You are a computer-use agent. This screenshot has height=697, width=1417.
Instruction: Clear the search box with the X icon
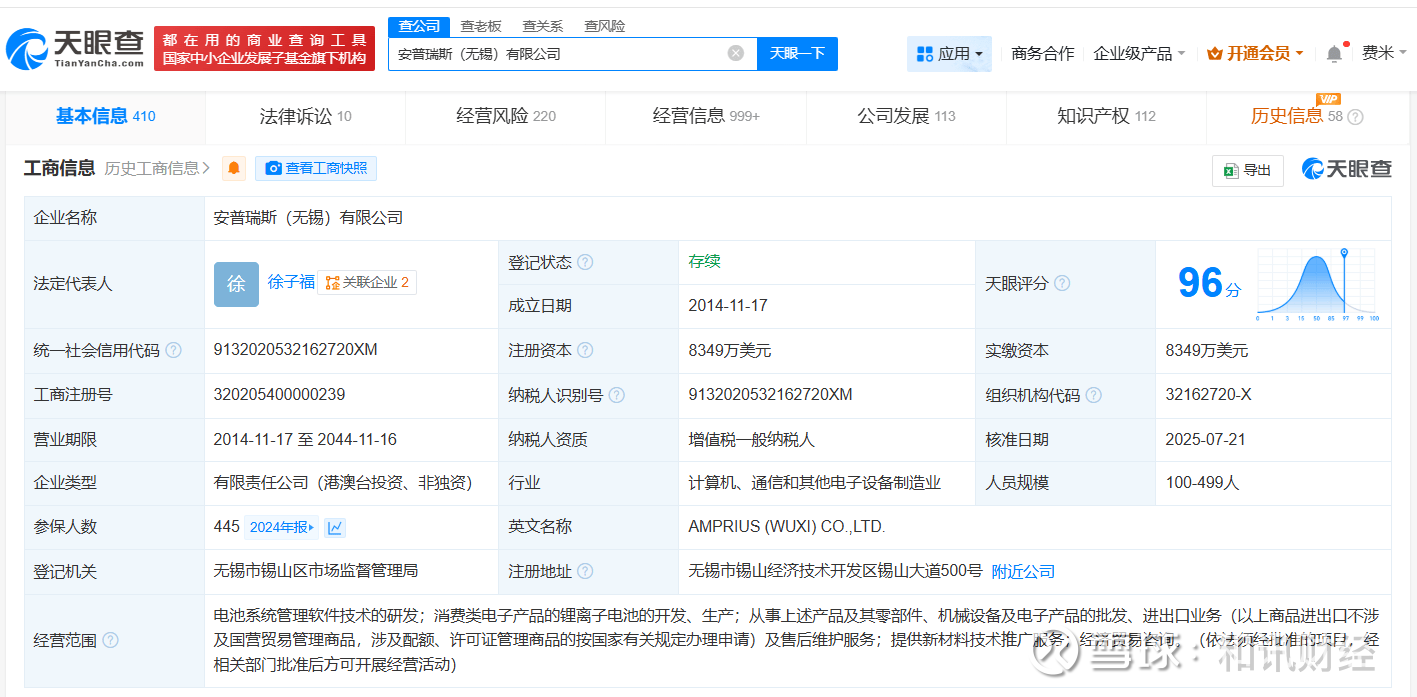[x=736, y=53]
